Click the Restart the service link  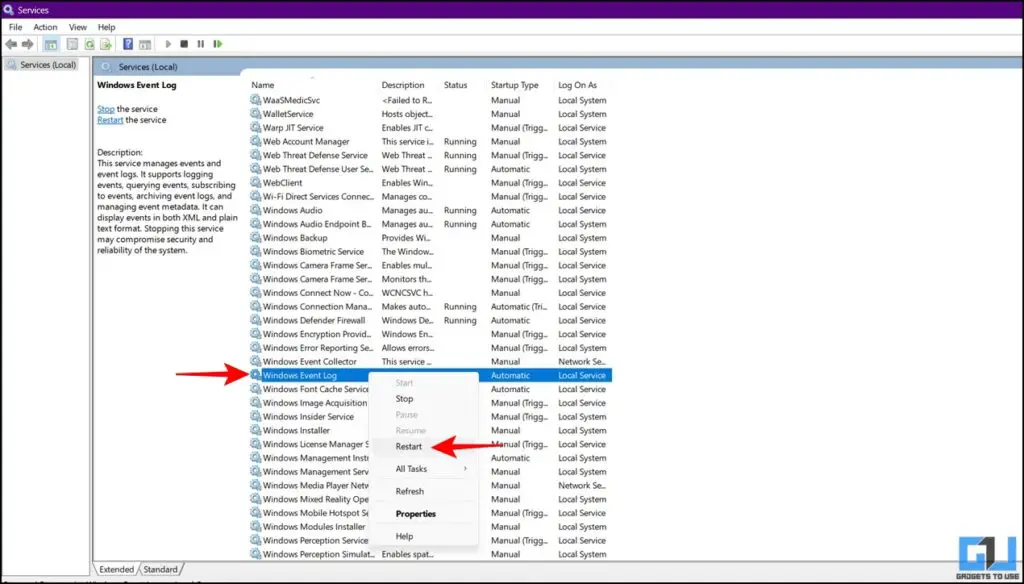pos(110,119)
